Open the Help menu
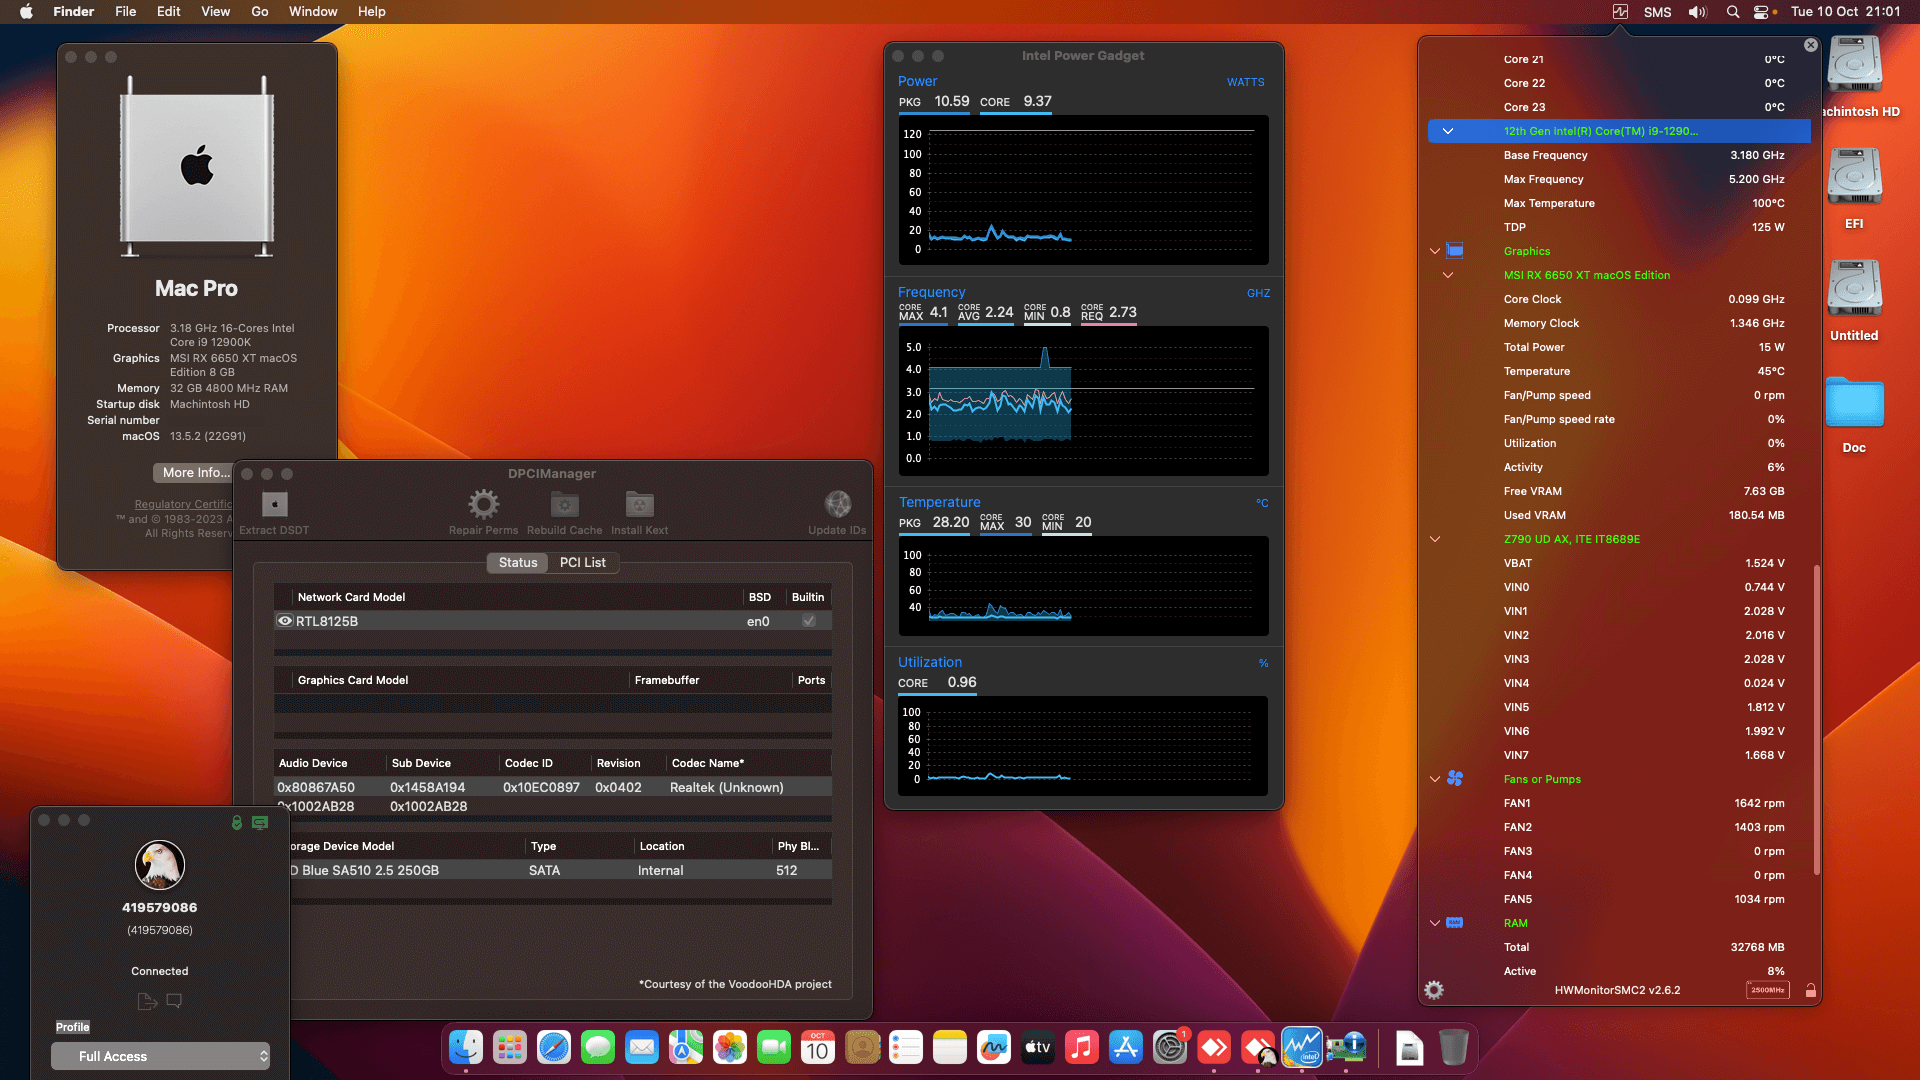 372,12
